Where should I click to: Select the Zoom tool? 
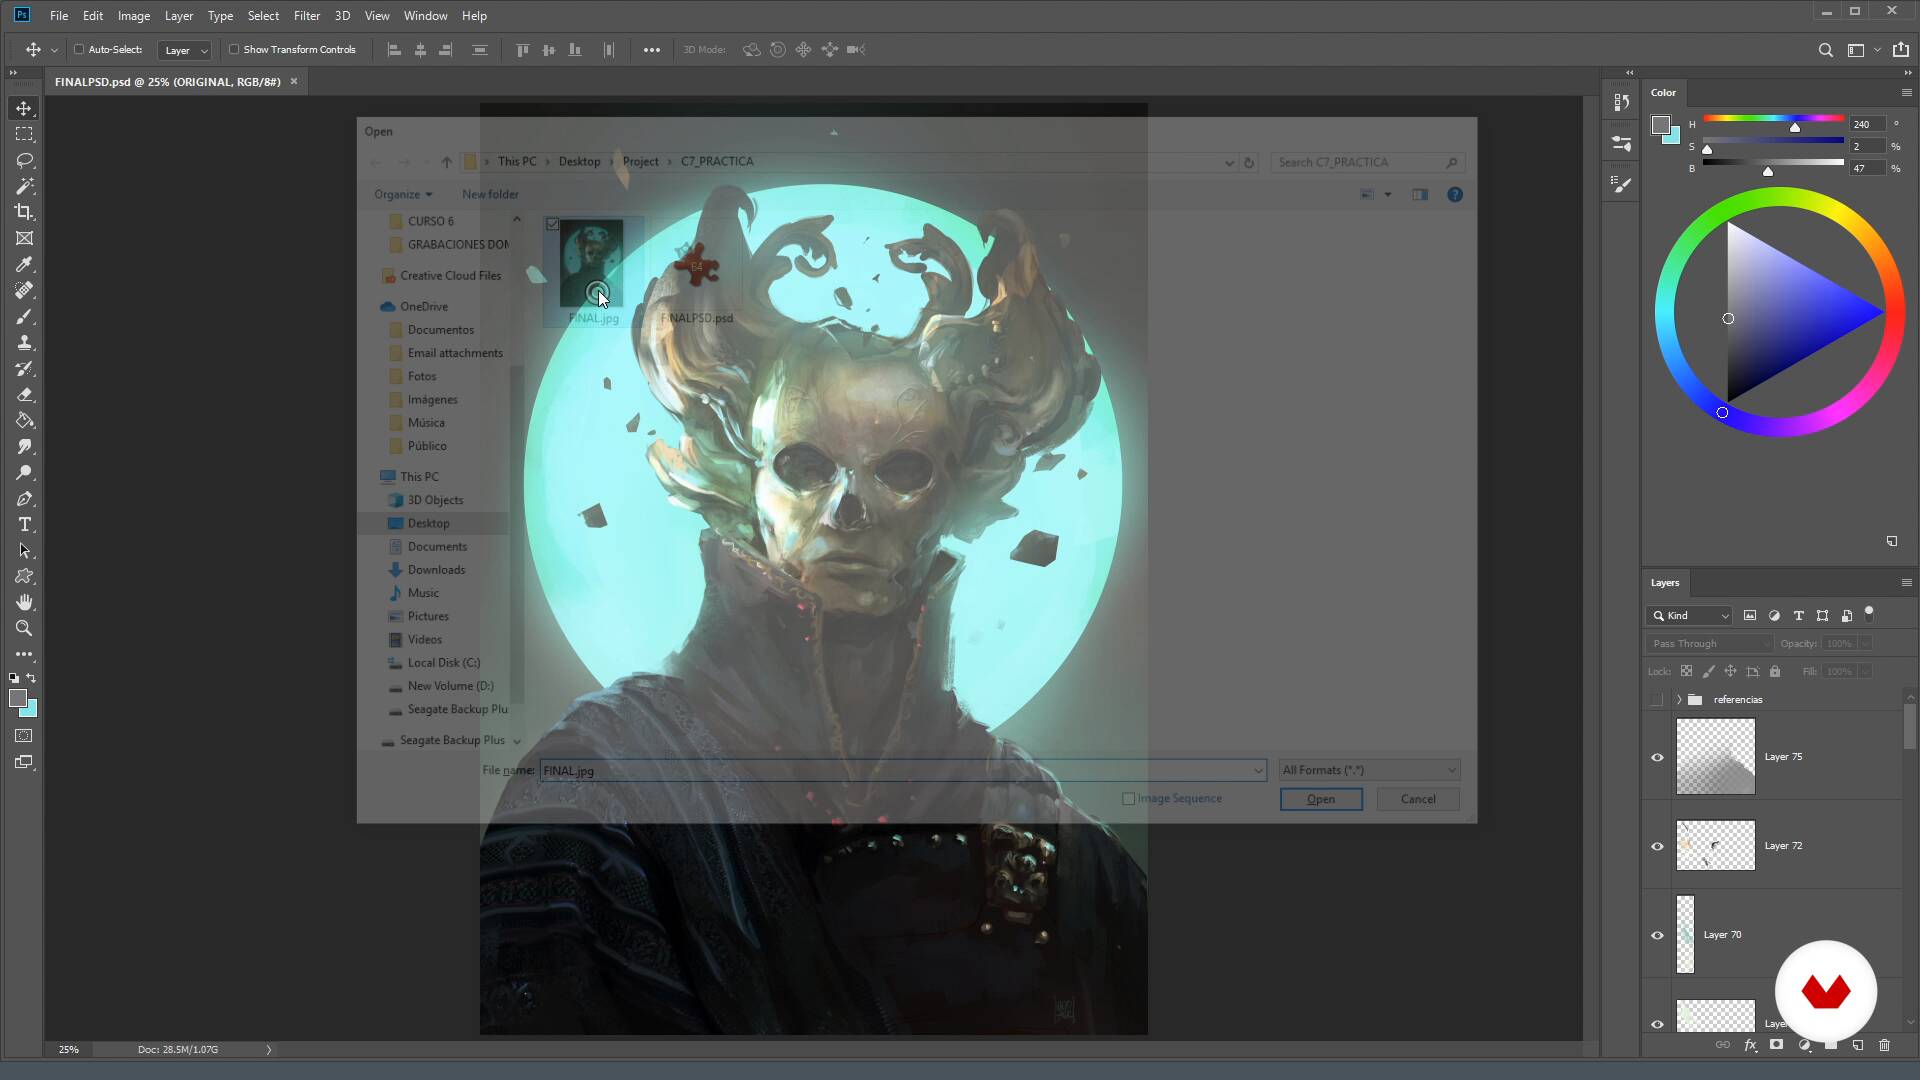(25, 628)
